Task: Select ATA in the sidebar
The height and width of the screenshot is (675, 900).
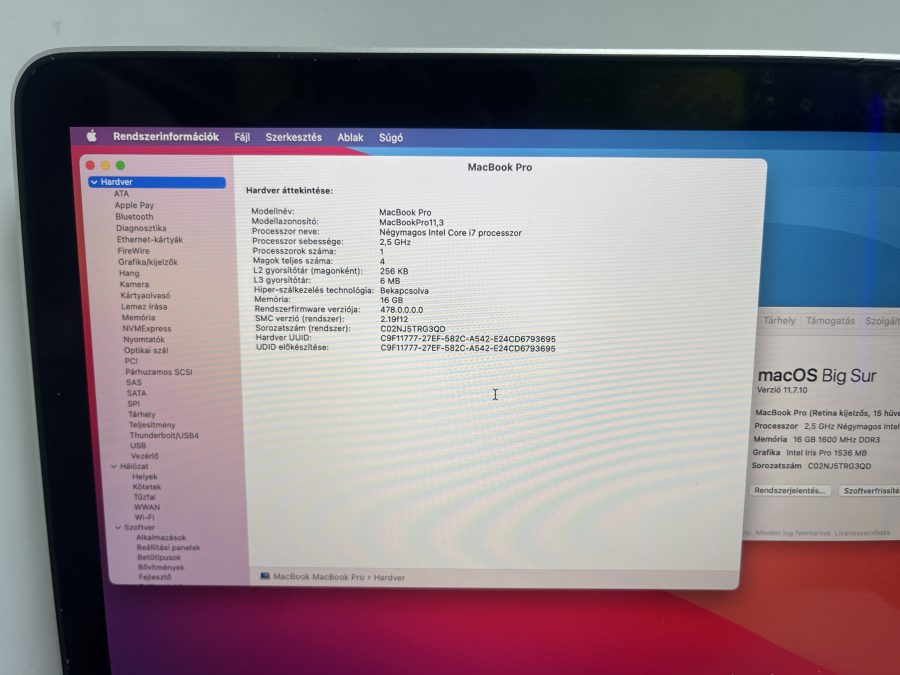Action: tap(121, 193)
